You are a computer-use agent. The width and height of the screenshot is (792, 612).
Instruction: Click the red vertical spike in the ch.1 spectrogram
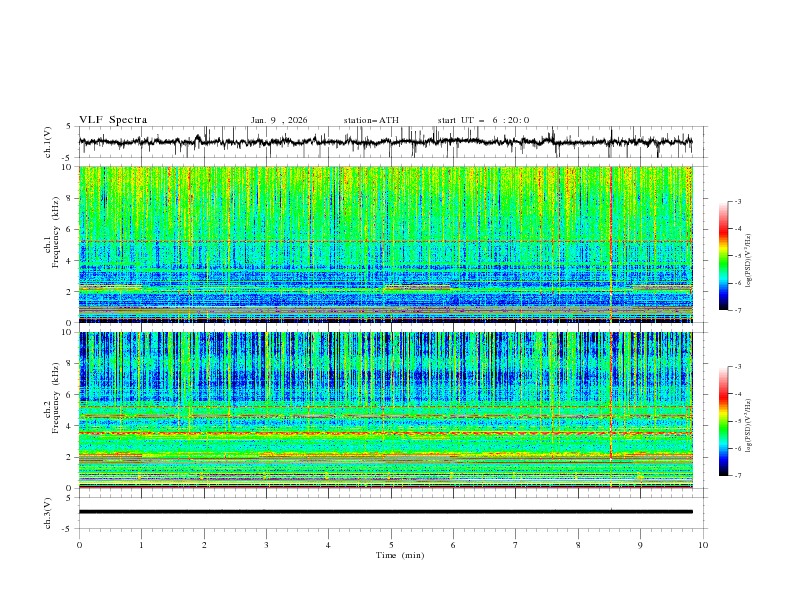(x=611, y=244)
